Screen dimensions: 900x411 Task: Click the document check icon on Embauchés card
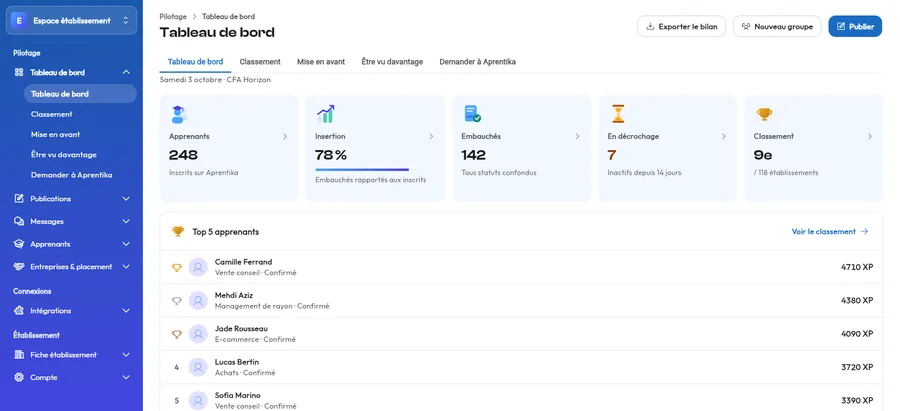click(472, 114)
